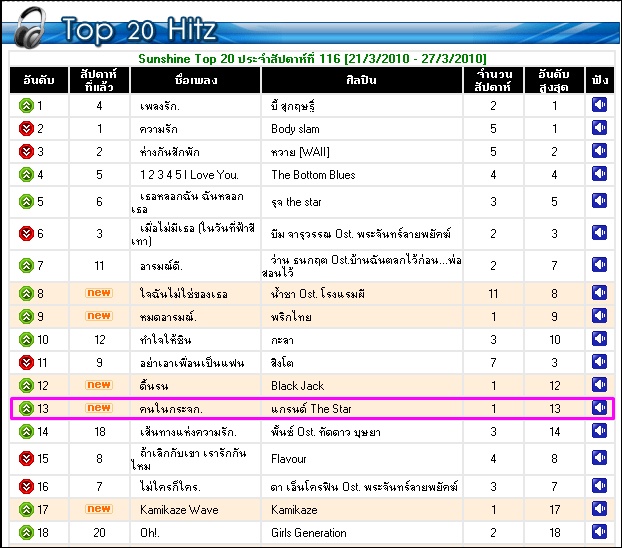
Task: Select song title ทำใจให้ชิน
Action: (165, 340)
